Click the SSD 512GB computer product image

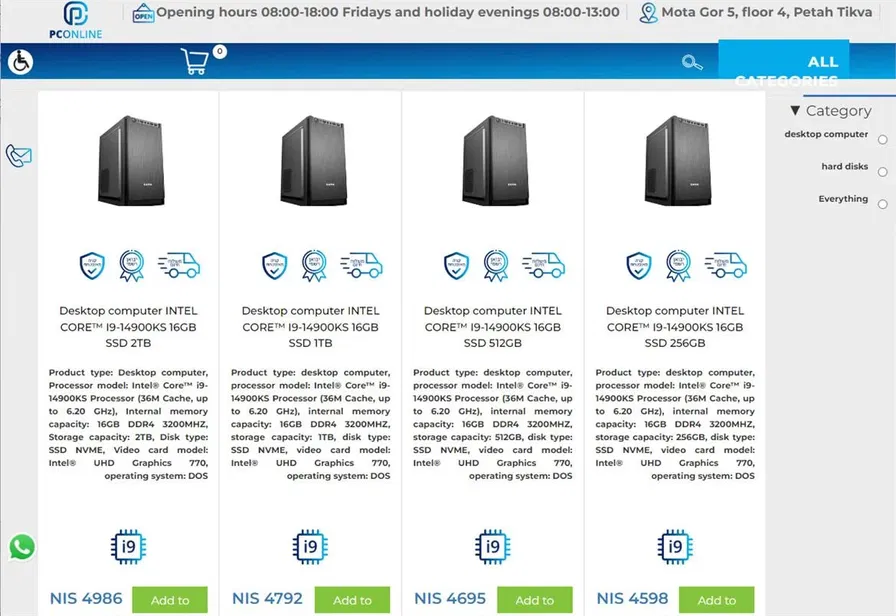point(492,160)
